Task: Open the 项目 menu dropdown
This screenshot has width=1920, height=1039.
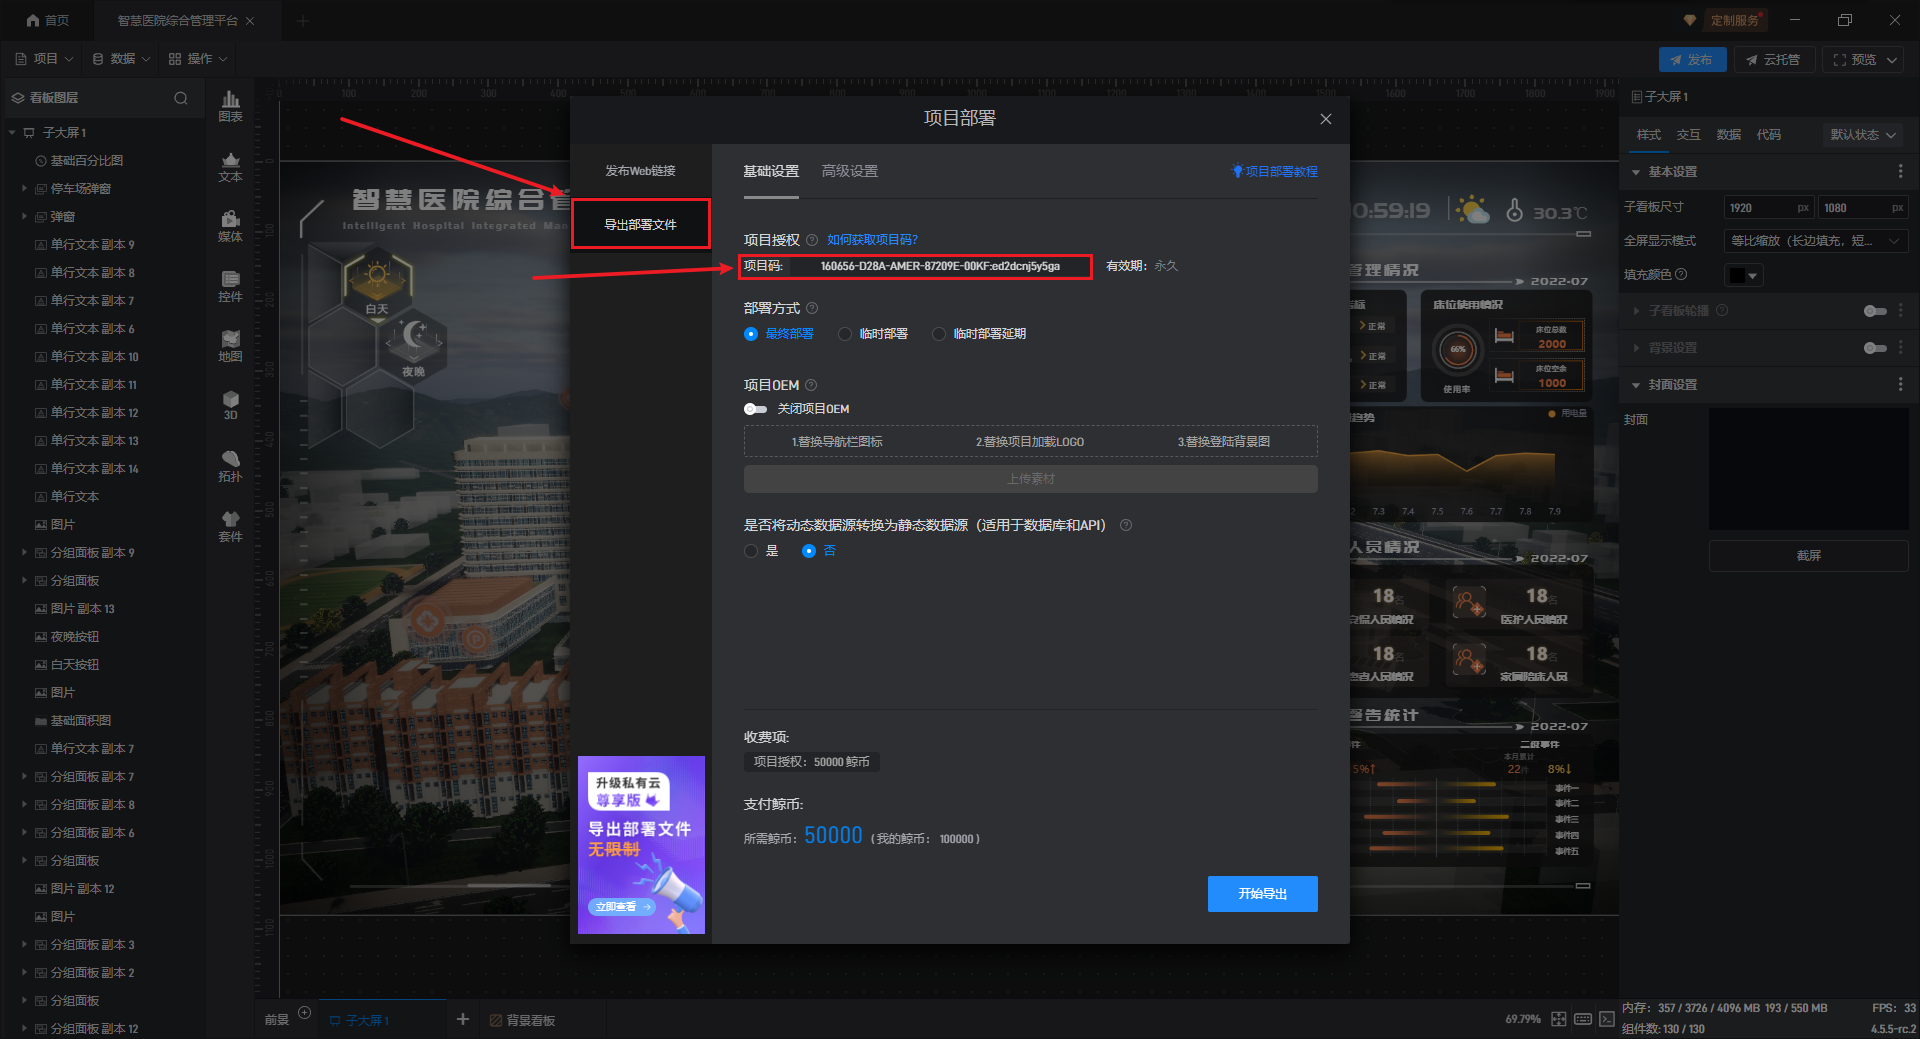Action: [x=43, y=59]
